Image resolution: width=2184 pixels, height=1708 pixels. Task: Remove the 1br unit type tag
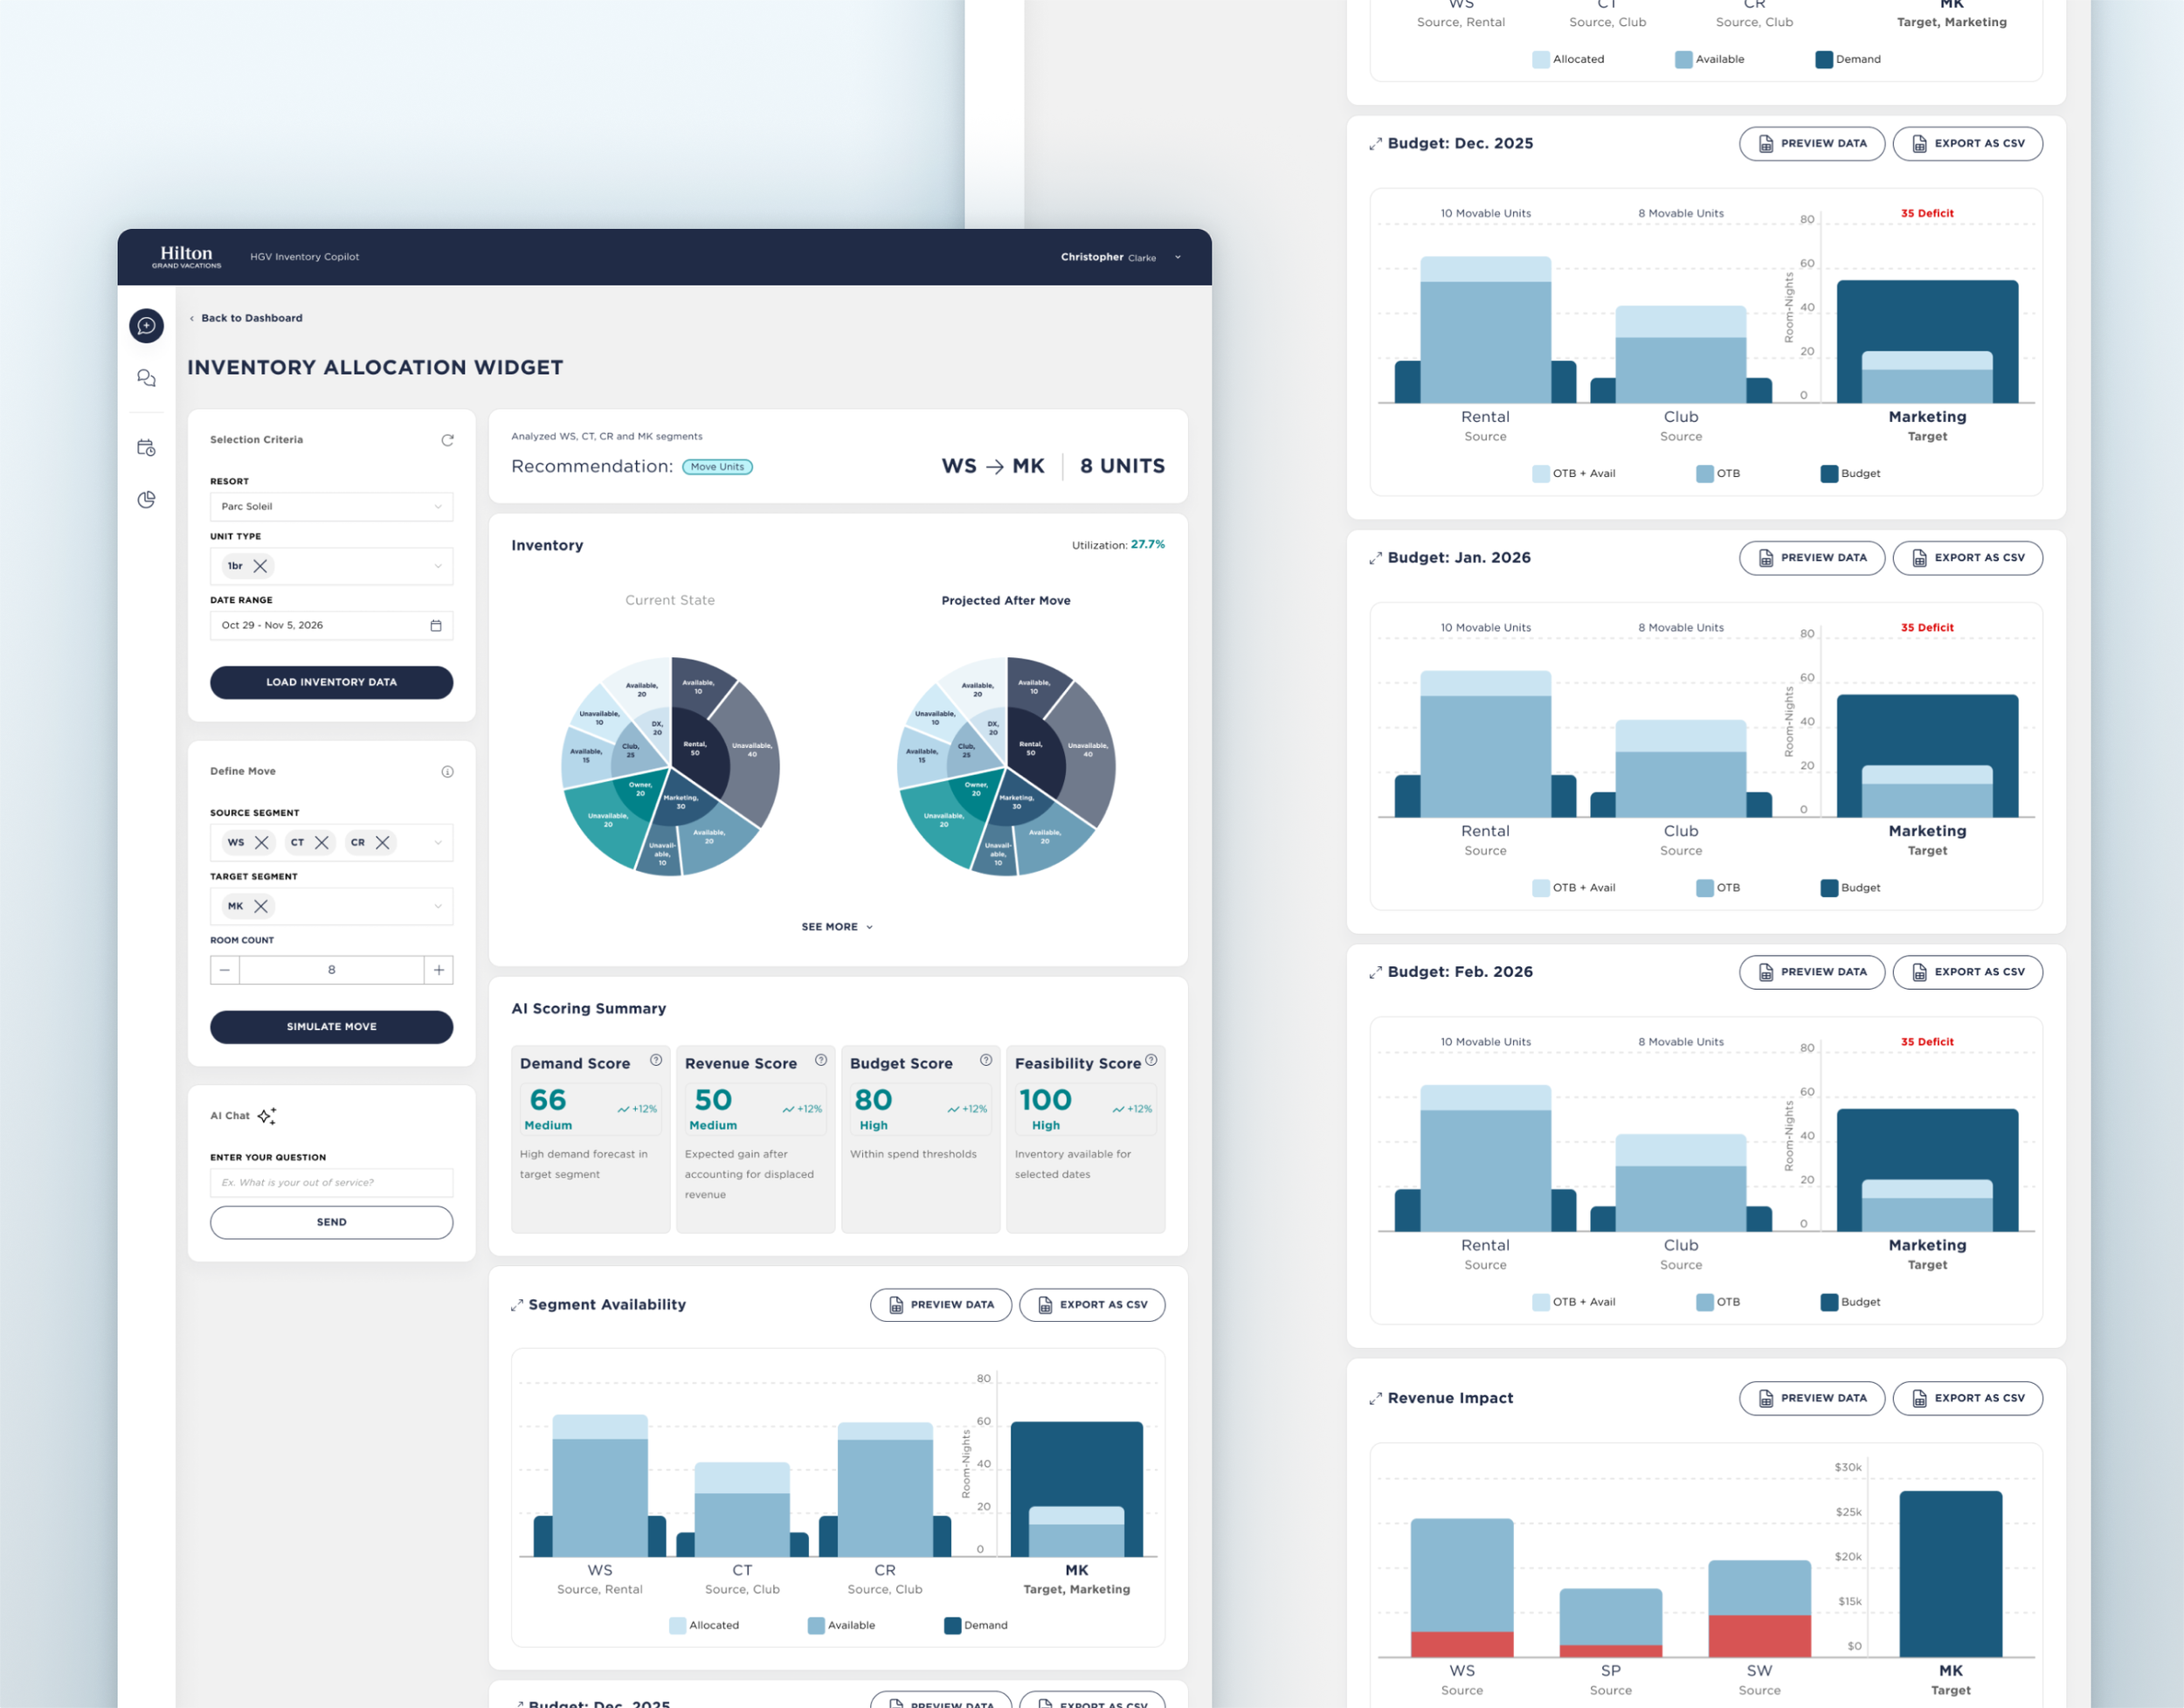click(x=260, y=566)
